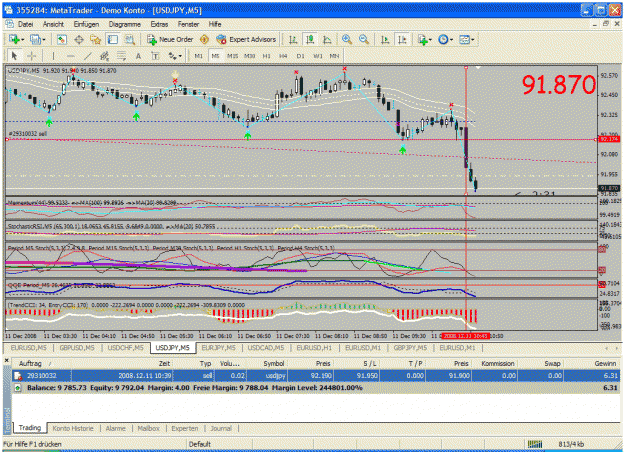
Task: Select the text label tool
Action: (x=155, y=56)
